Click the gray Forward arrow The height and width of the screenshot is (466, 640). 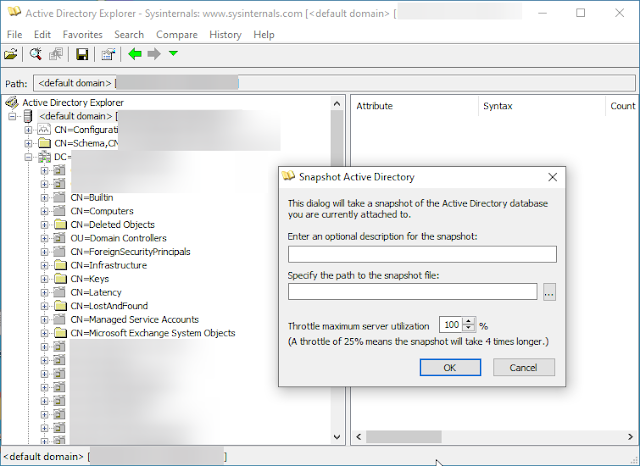(154, 54)
